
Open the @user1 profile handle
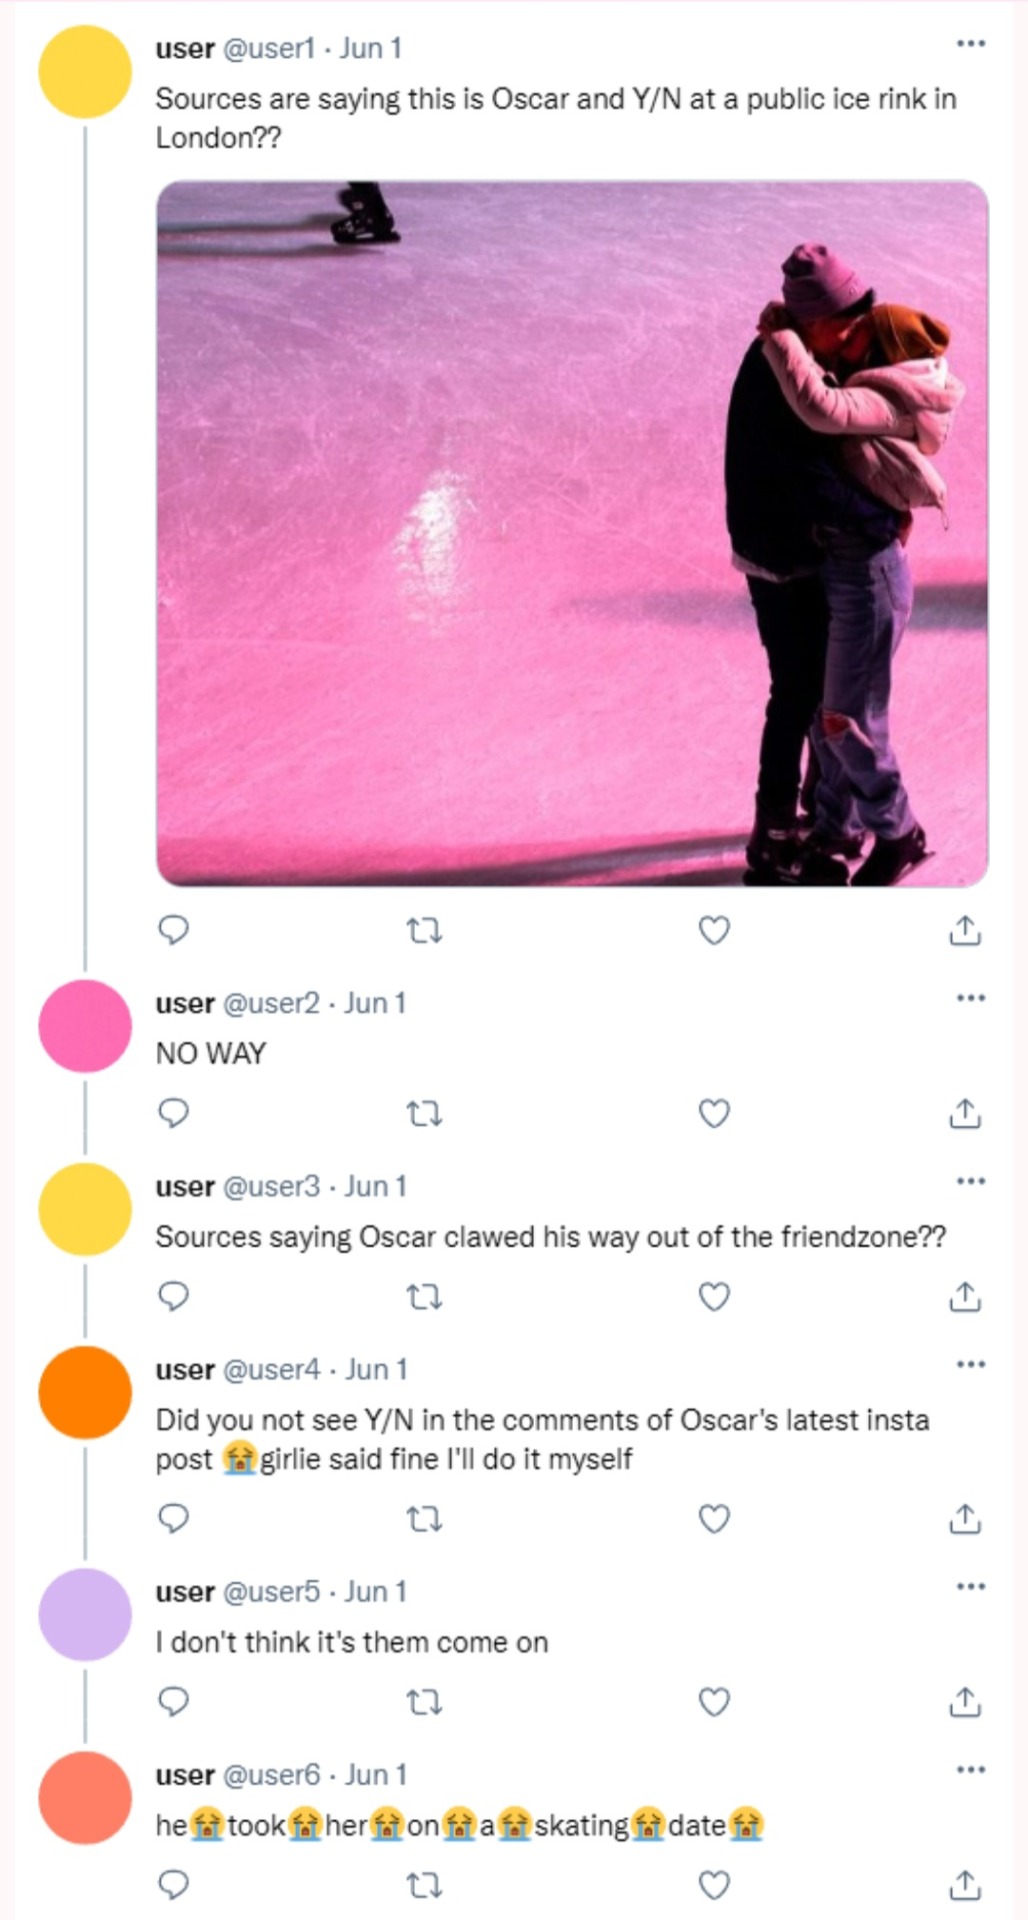pos(267,48)
